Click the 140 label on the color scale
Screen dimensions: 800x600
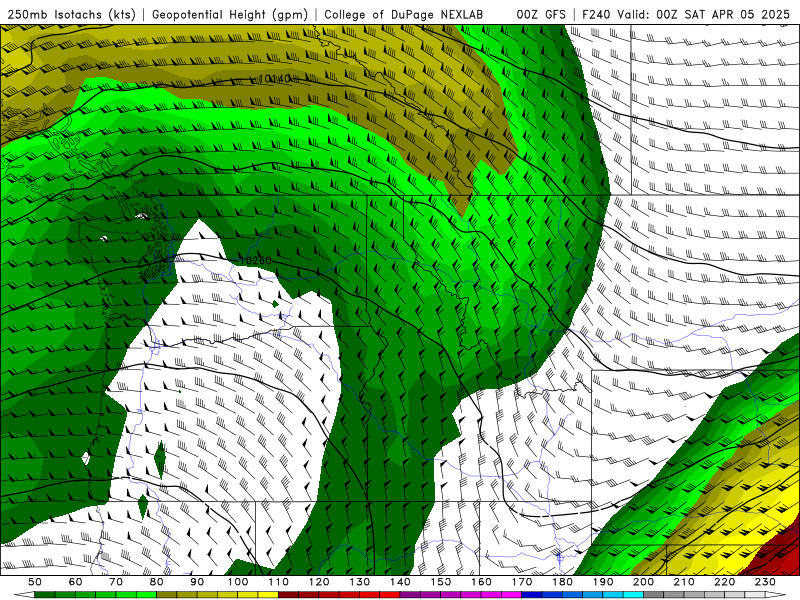(400, 582)
